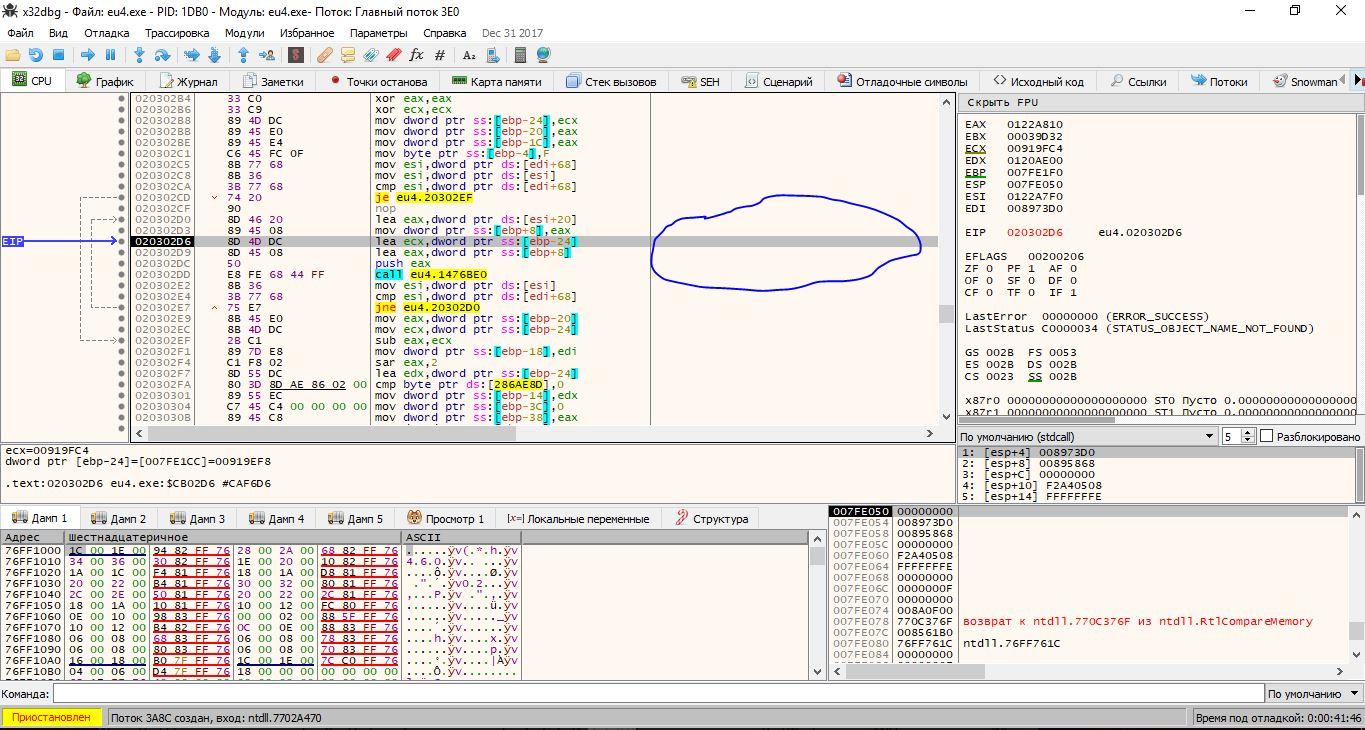Restart the debugged program via toolbar

point(36,55)
